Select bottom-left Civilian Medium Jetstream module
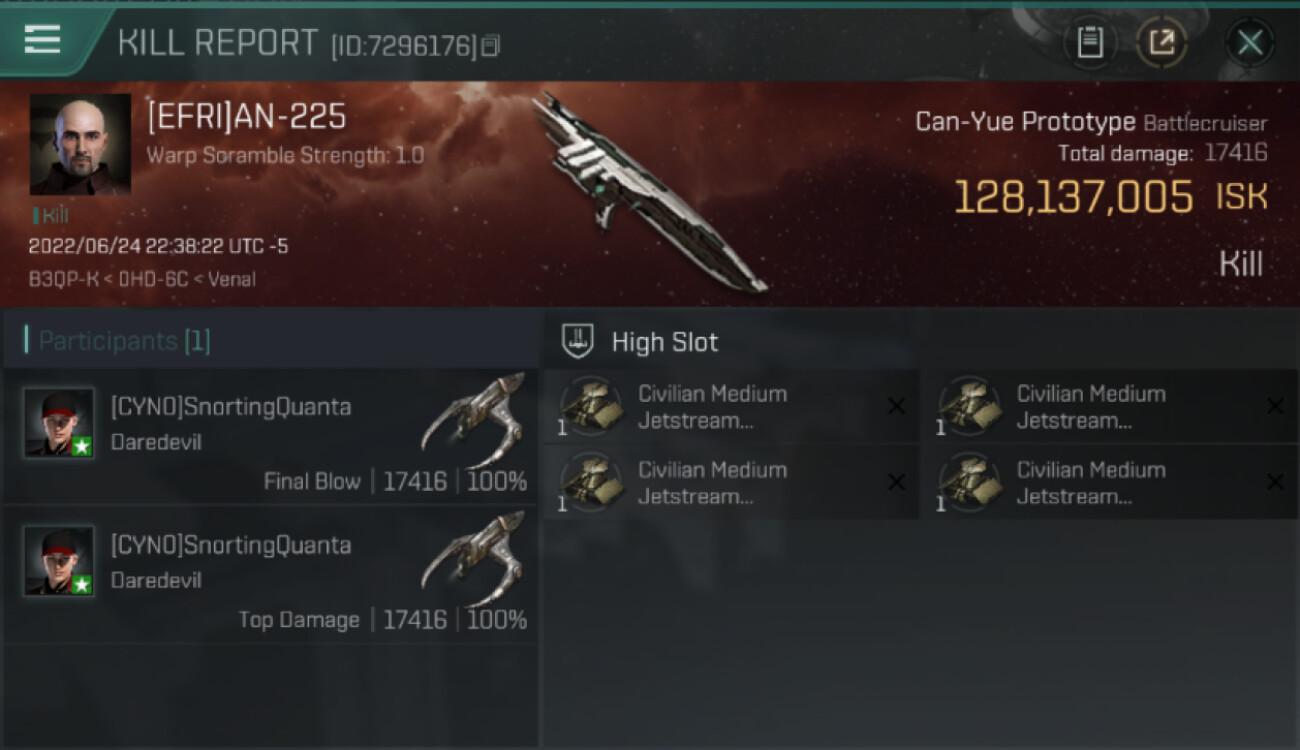 coord(731,483)
